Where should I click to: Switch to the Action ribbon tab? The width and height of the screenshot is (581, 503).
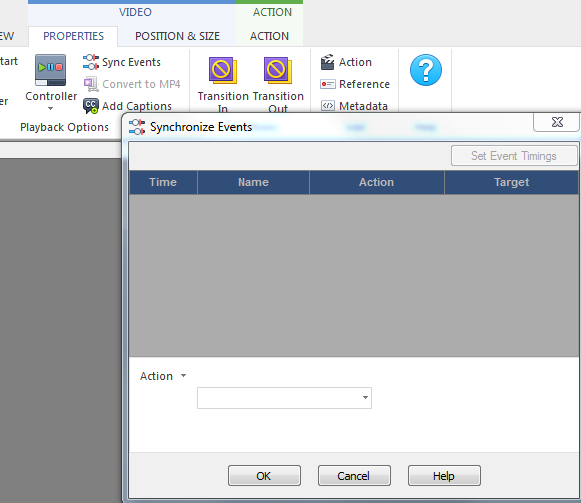269,36
